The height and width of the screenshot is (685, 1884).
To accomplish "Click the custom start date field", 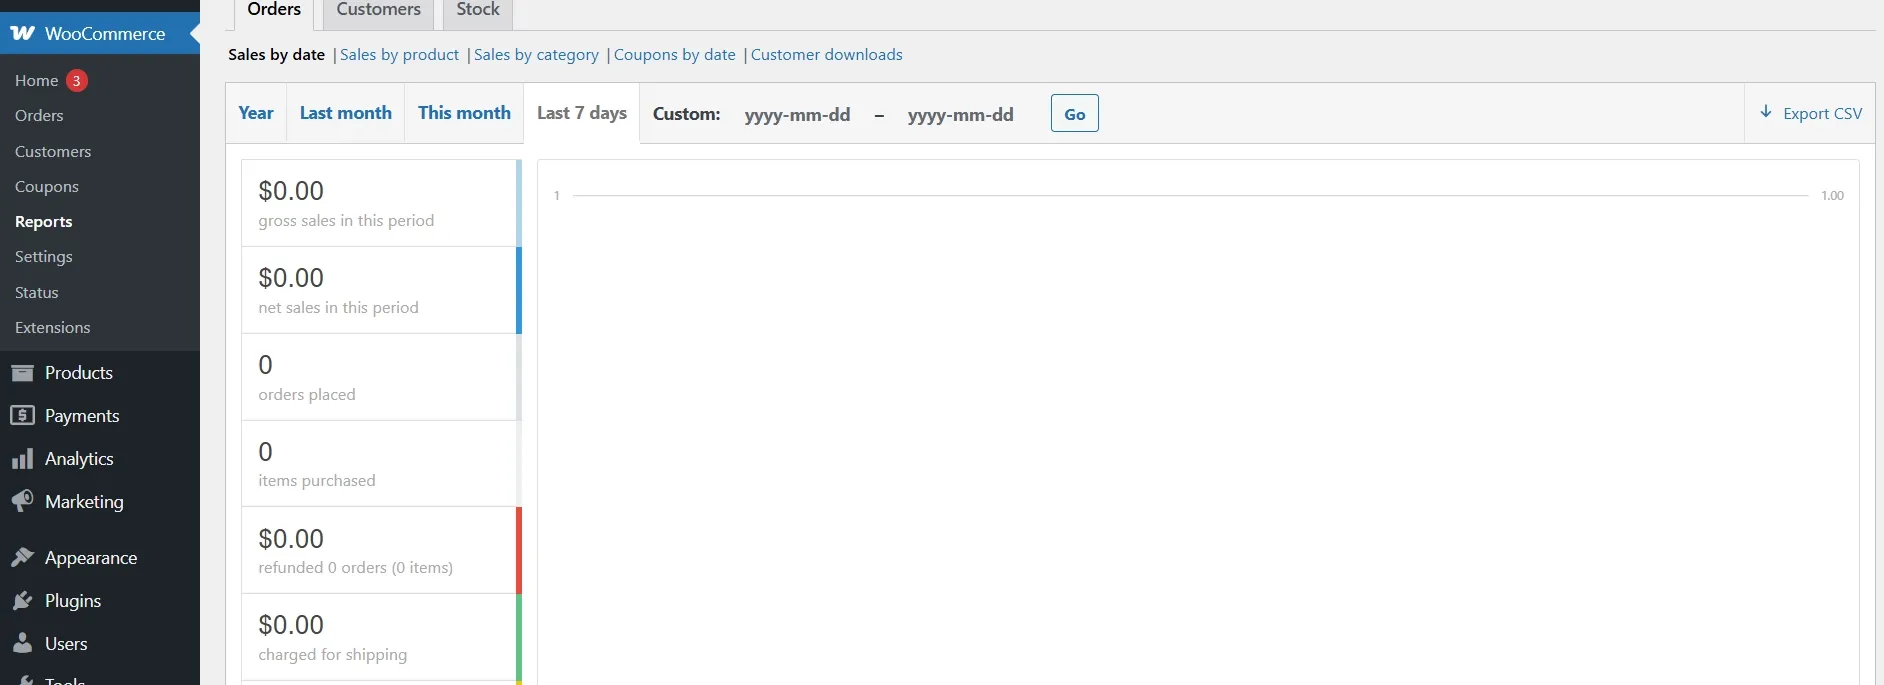I will click(798, 114).
